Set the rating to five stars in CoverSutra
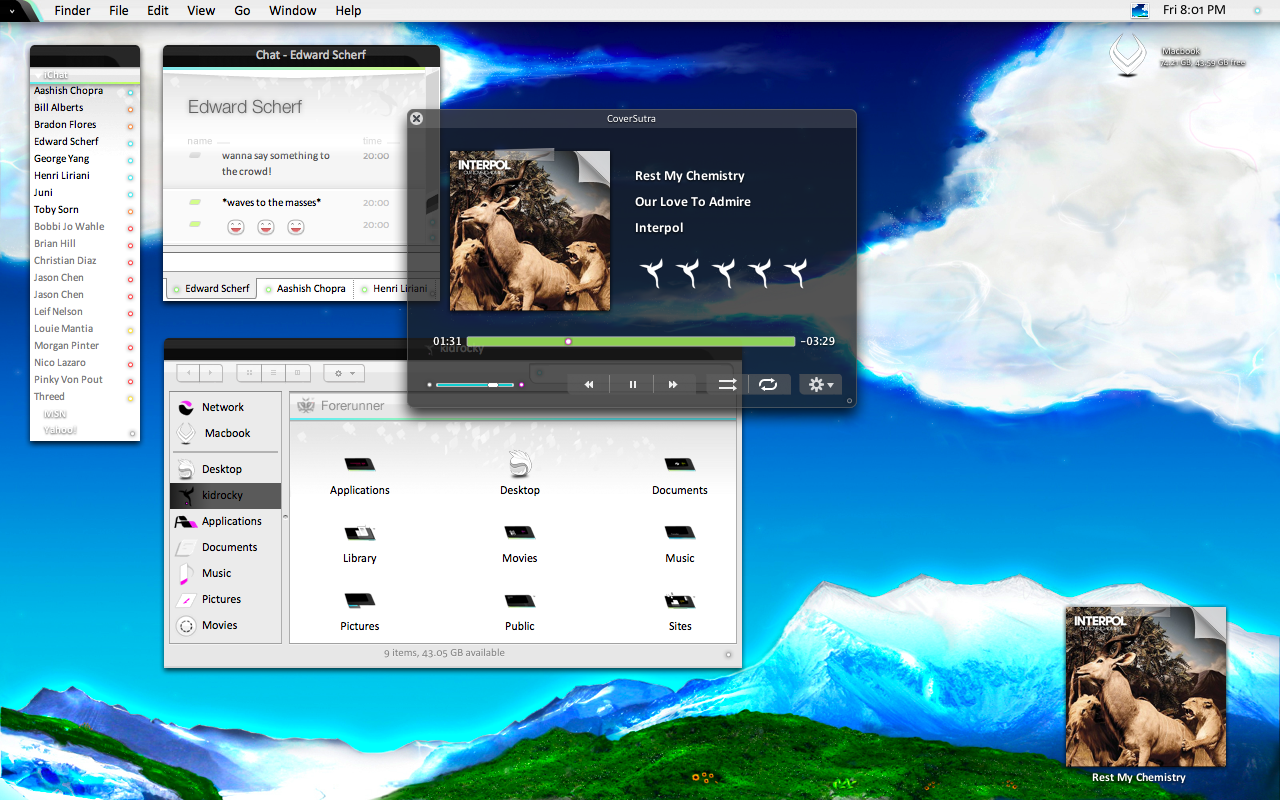 point(796,272)
